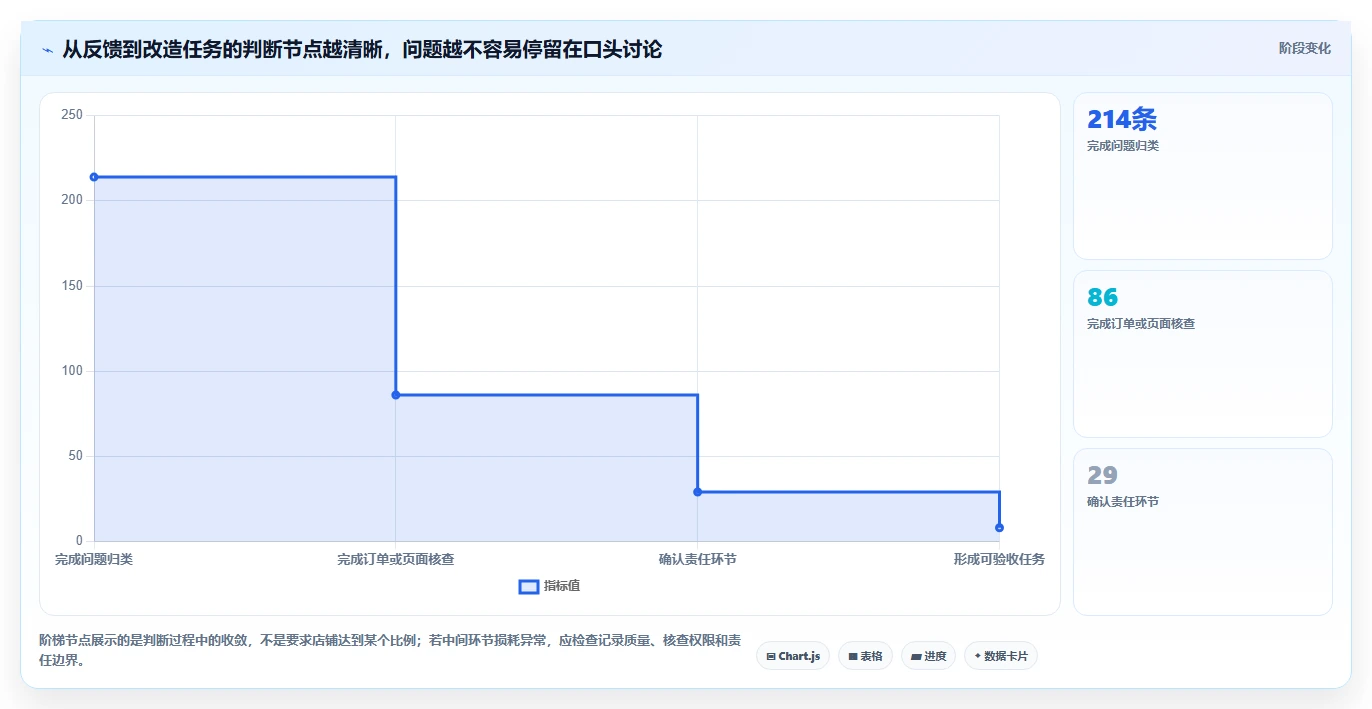
Task: Click the y-axis tick 250
Action: pyautogui.click(x=72, y=115)
